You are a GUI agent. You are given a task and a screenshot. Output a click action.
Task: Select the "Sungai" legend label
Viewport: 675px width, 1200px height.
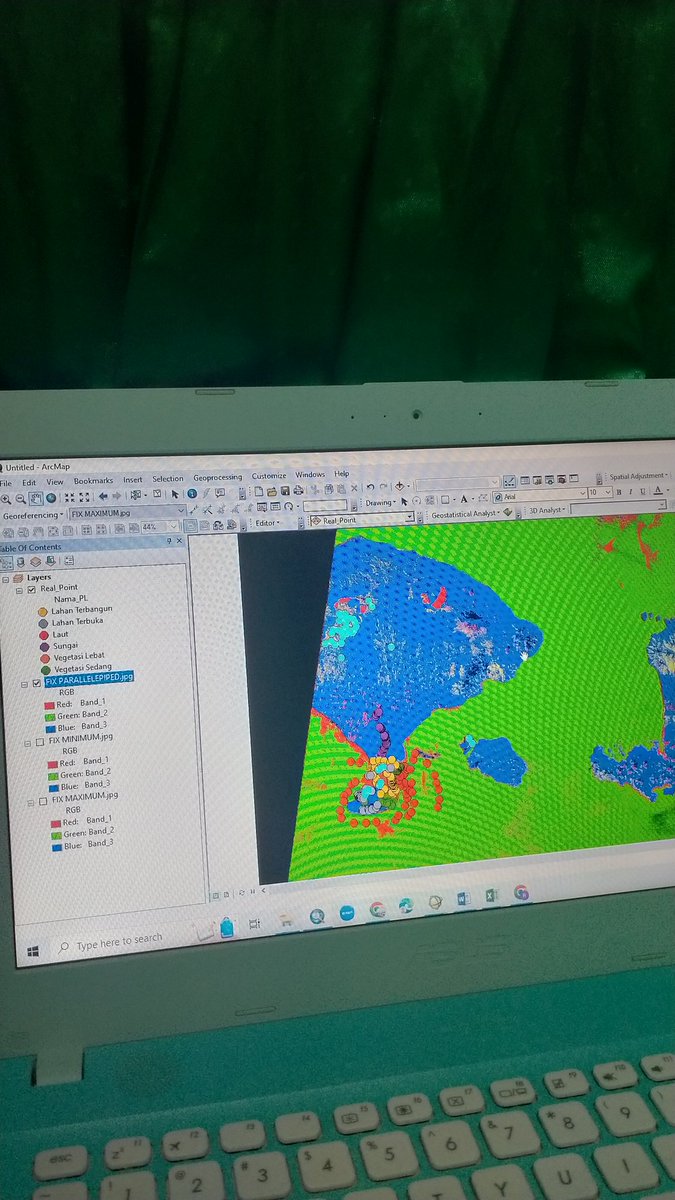[66, 646]
